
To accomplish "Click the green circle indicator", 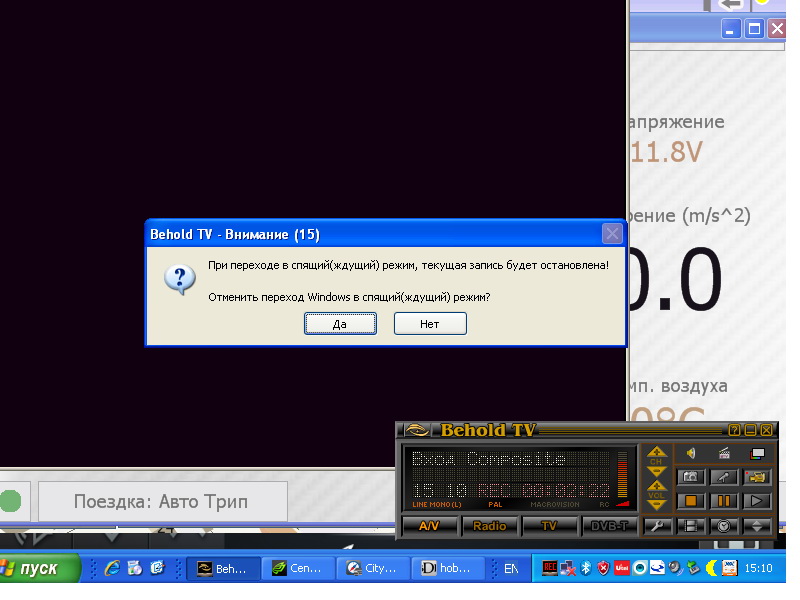I will pyautogui.click(x=10, y=501).
